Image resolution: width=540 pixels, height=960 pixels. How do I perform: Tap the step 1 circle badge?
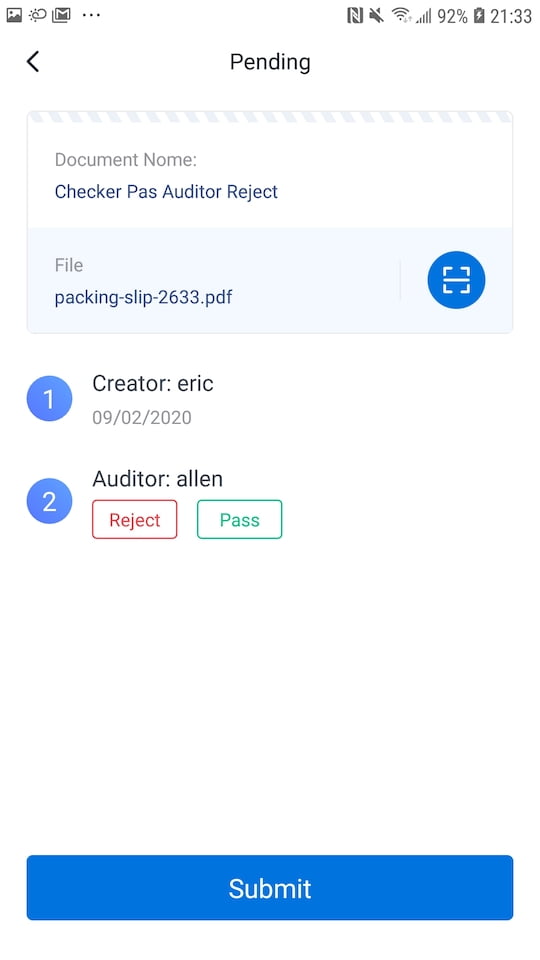[50, 399]
